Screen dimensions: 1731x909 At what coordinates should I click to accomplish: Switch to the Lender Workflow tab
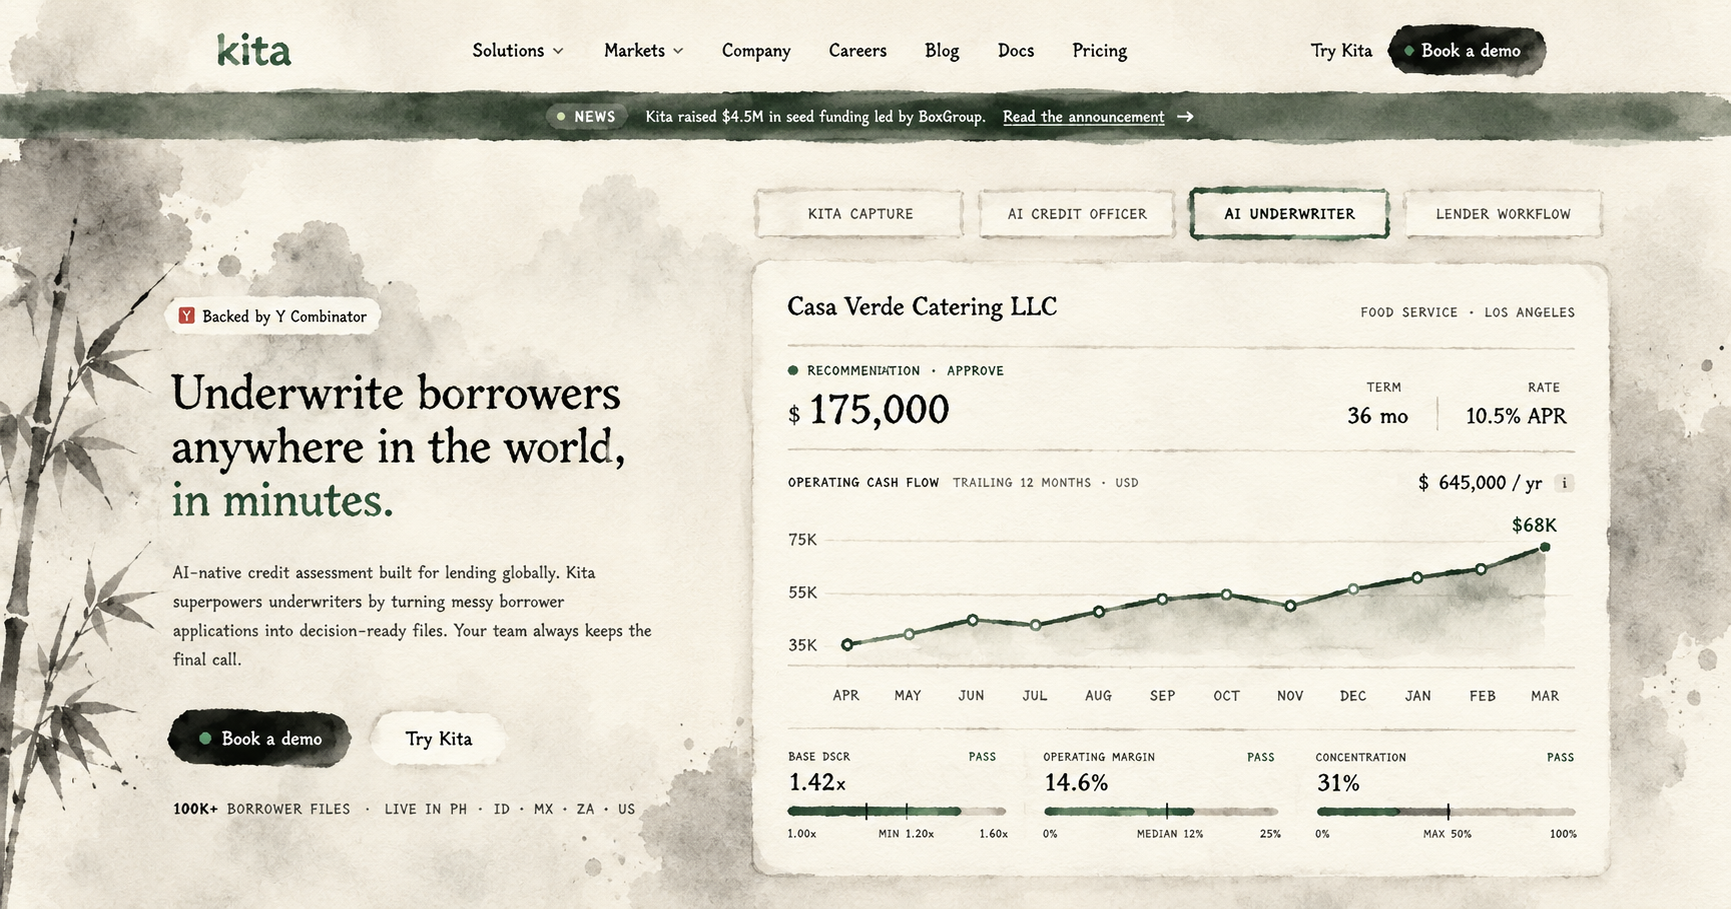(1503, 214)
